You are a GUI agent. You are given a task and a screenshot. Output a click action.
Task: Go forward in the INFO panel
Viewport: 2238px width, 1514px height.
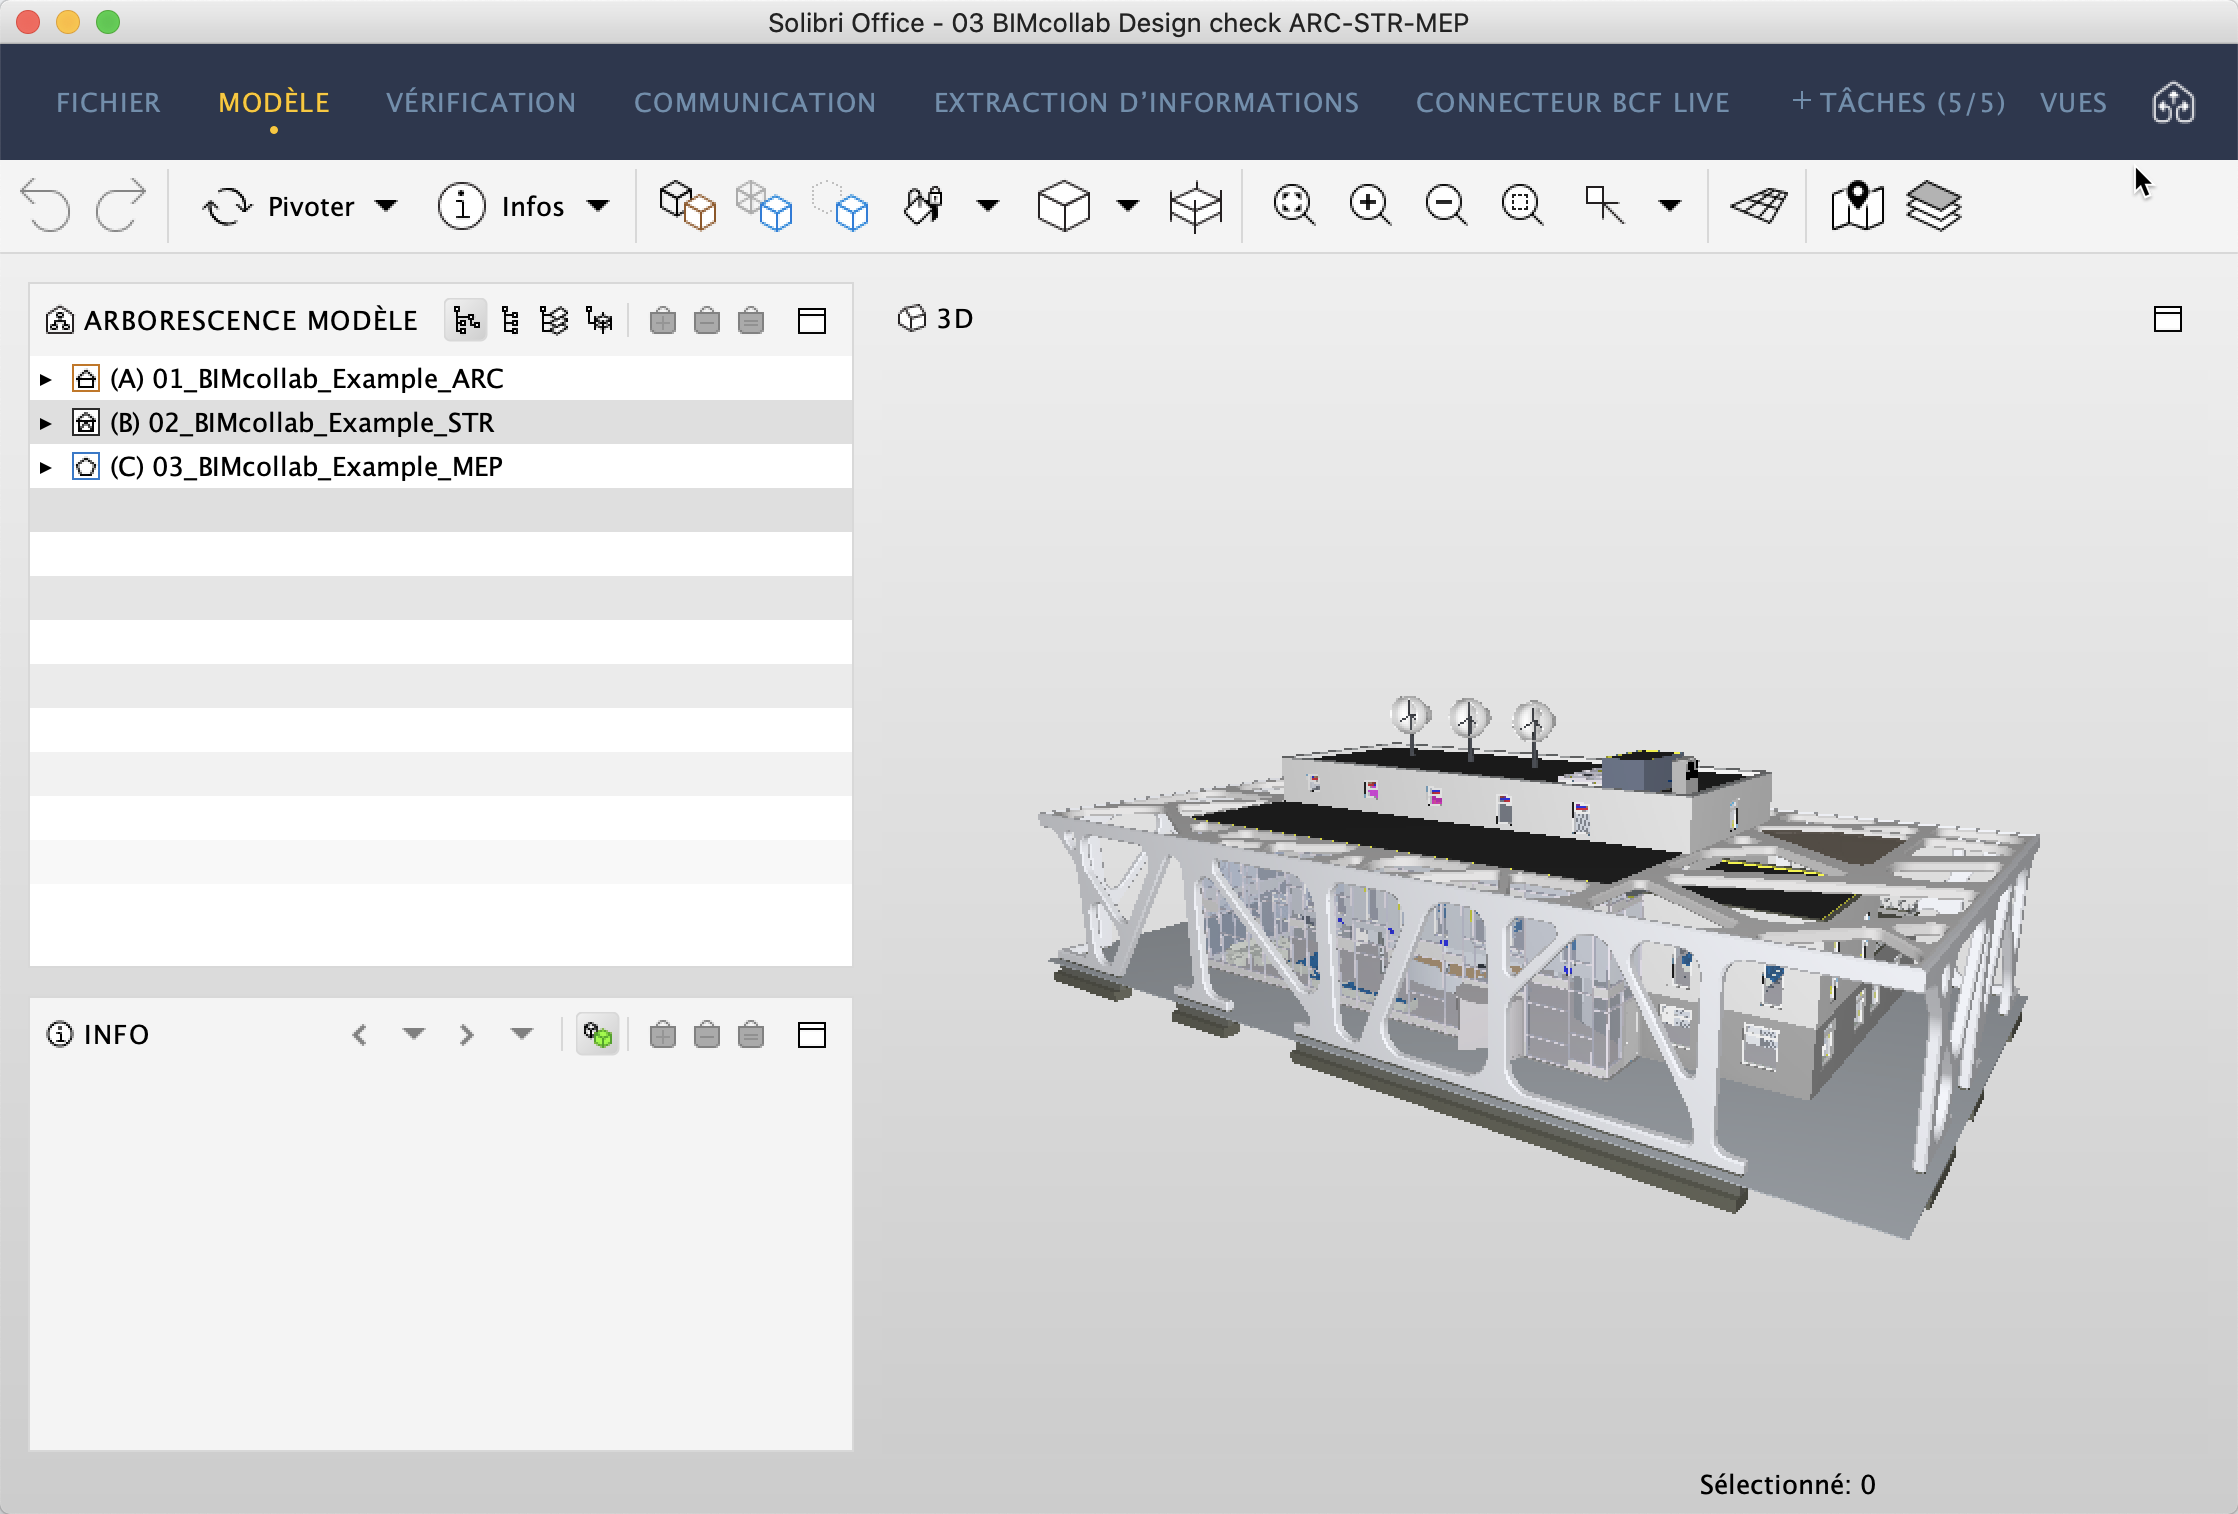click(x=466, y=1034)
